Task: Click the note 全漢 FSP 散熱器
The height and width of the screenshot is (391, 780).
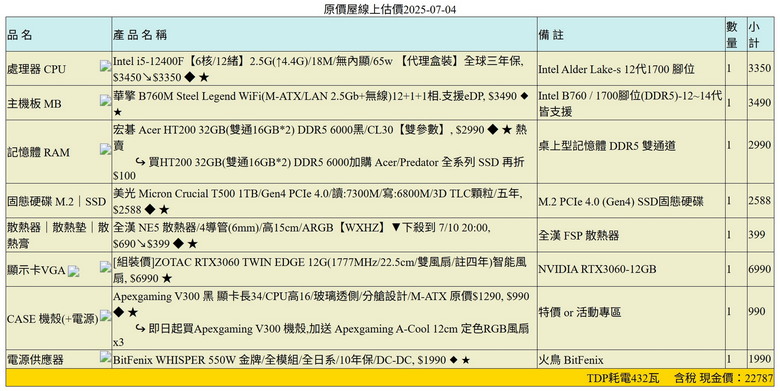Action: [579, 235]
